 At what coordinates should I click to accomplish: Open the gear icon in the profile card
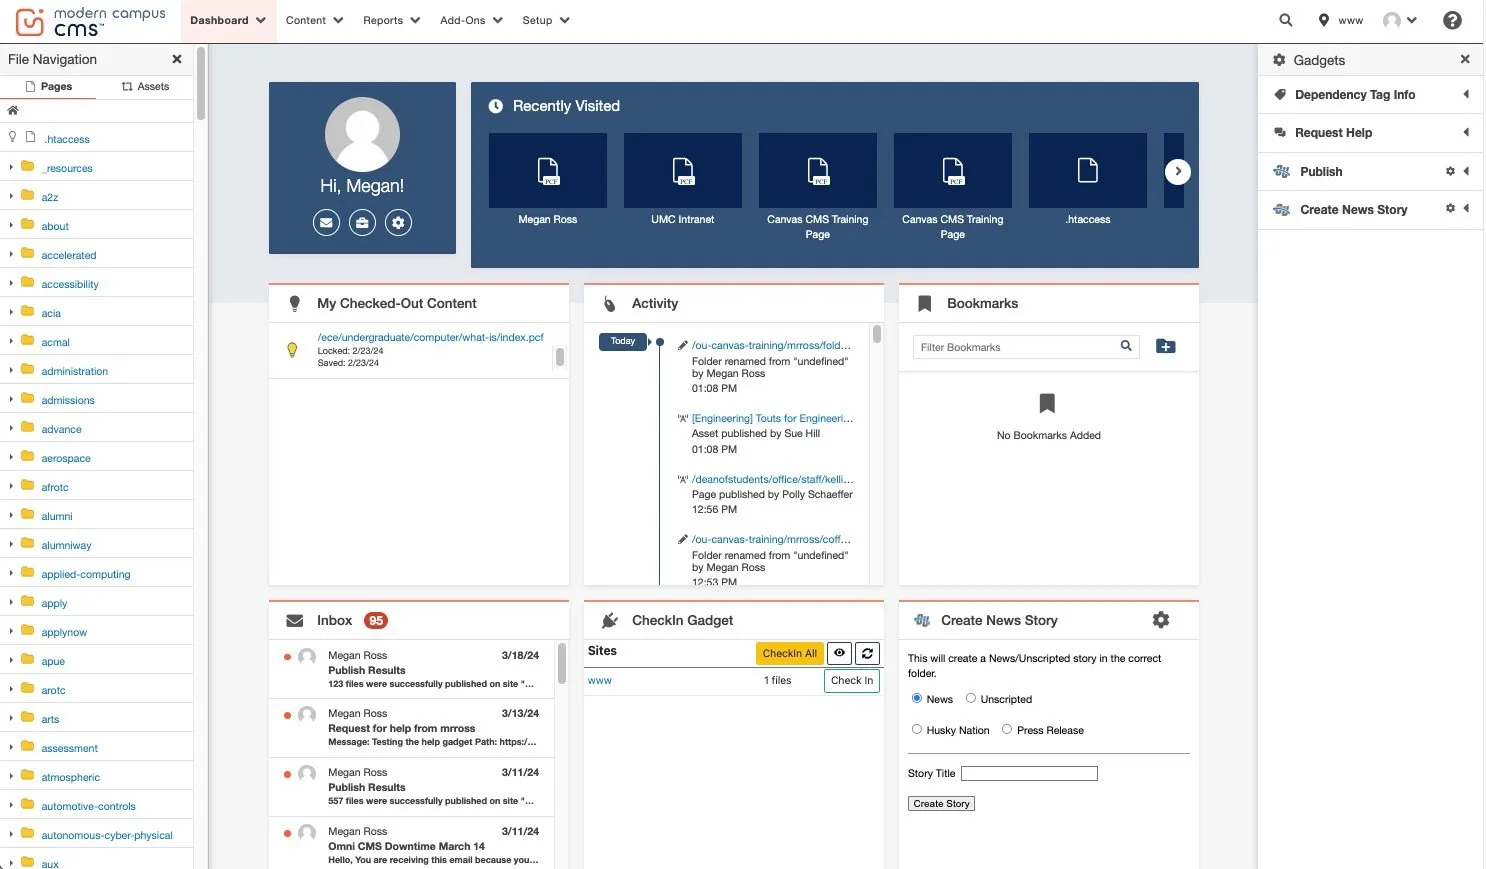tap(398, 222)
